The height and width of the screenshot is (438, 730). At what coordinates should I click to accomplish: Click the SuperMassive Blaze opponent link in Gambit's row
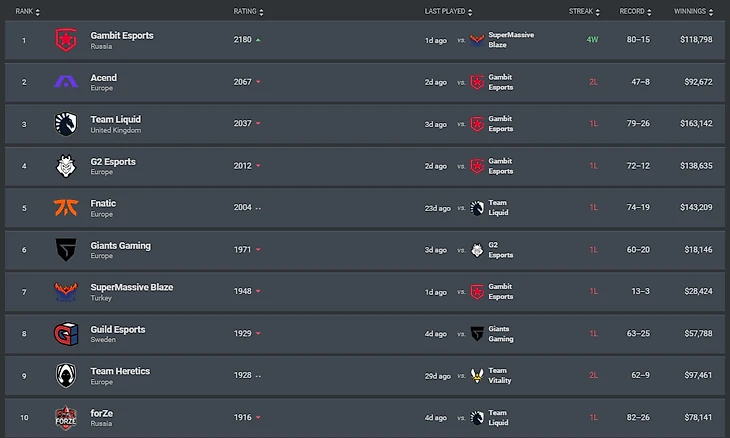coord(511,40)
